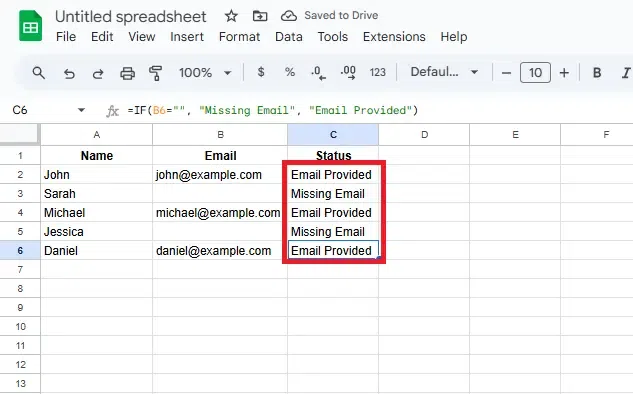This screenshot has height=394, width=633.
Task: Click the cloud Saved to Drive icon
Action: [289, 16]
